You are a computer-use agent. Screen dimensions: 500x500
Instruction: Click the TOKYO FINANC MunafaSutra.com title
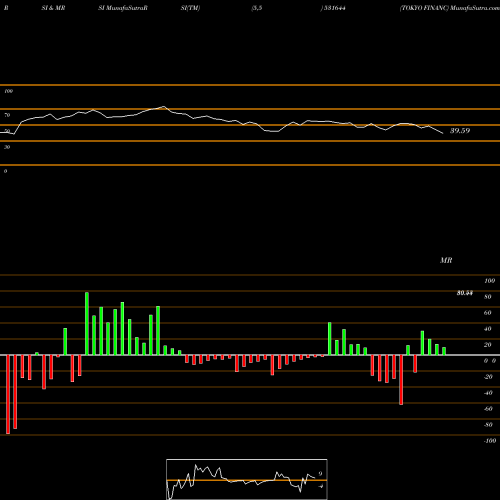click(450, 8)
